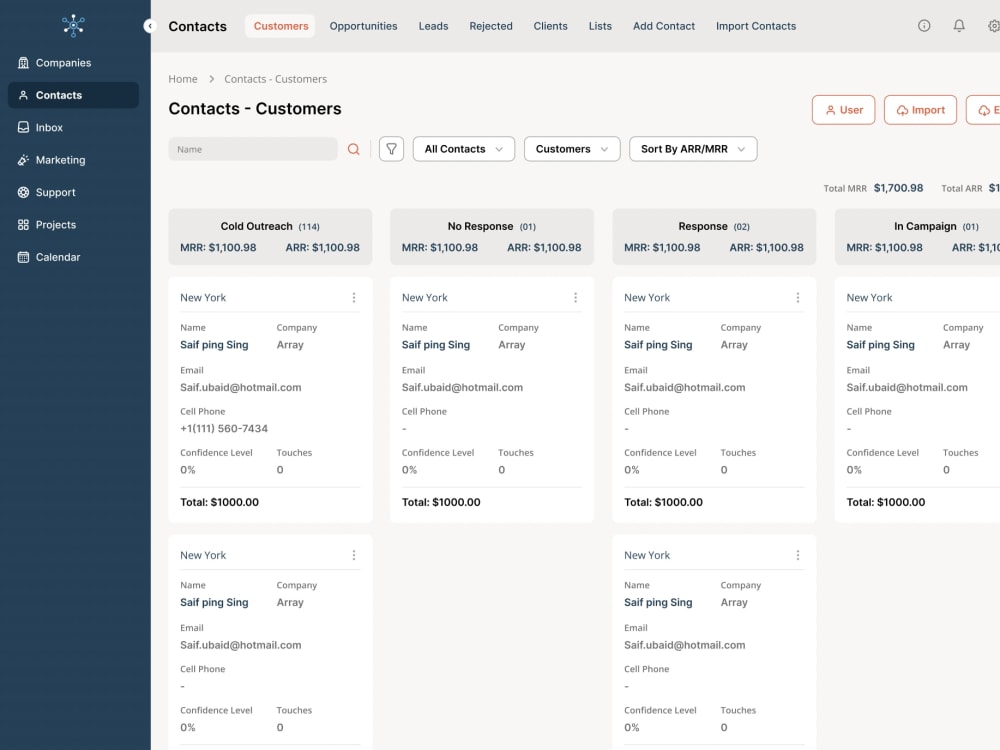Open Saif ping Sing in No Response column

(436, 345)
